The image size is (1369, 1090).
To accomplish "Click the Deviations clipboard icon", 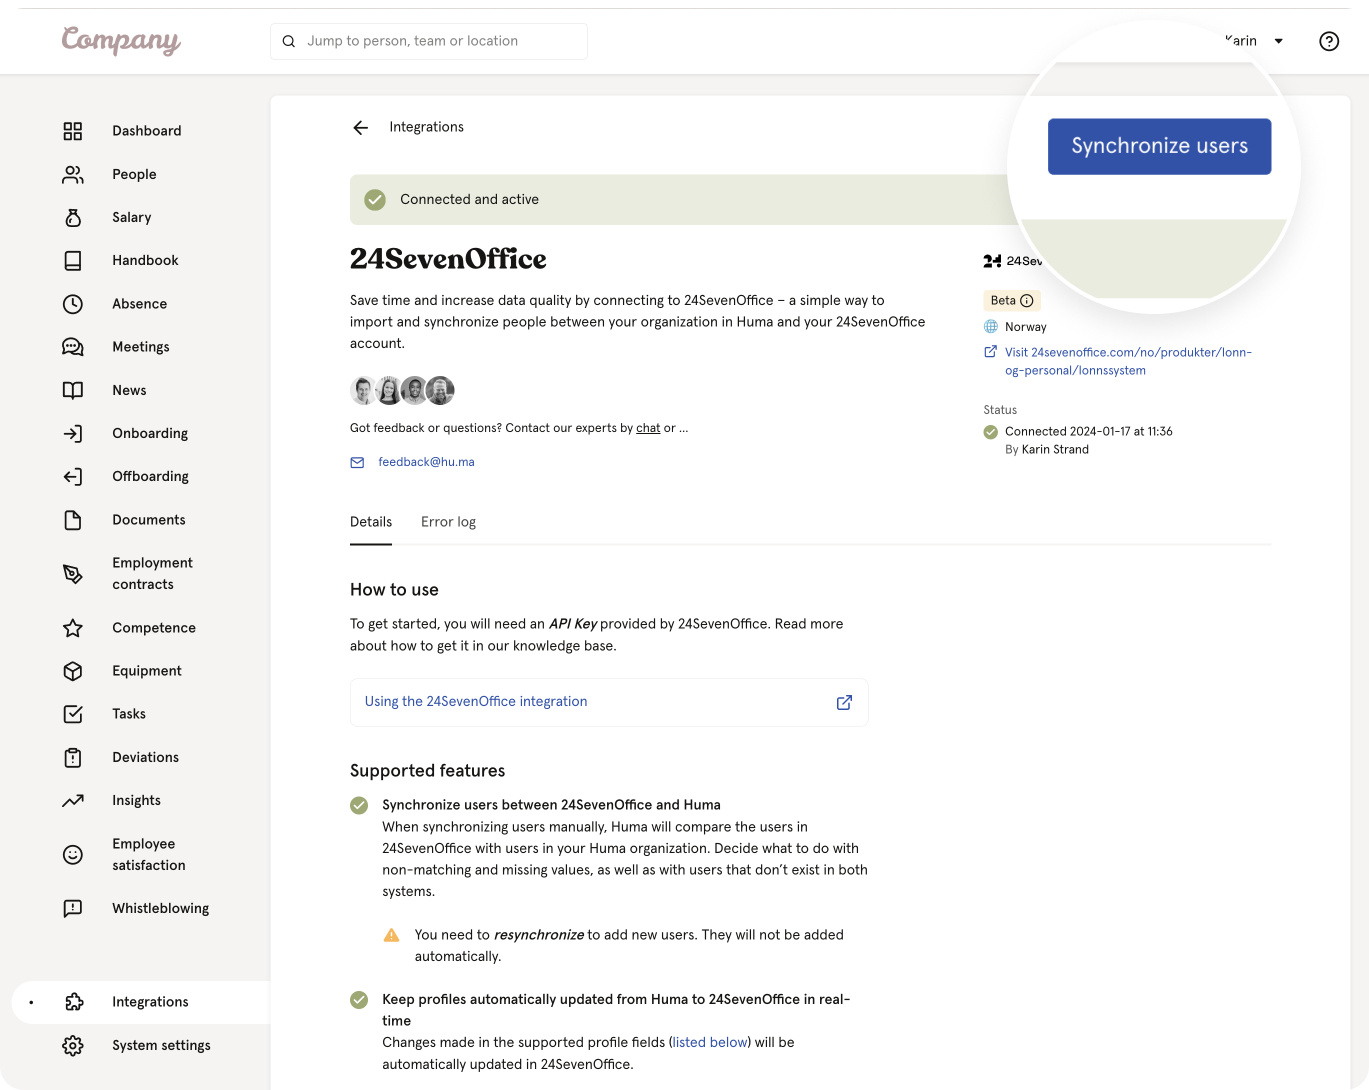I will coord(73,757).
